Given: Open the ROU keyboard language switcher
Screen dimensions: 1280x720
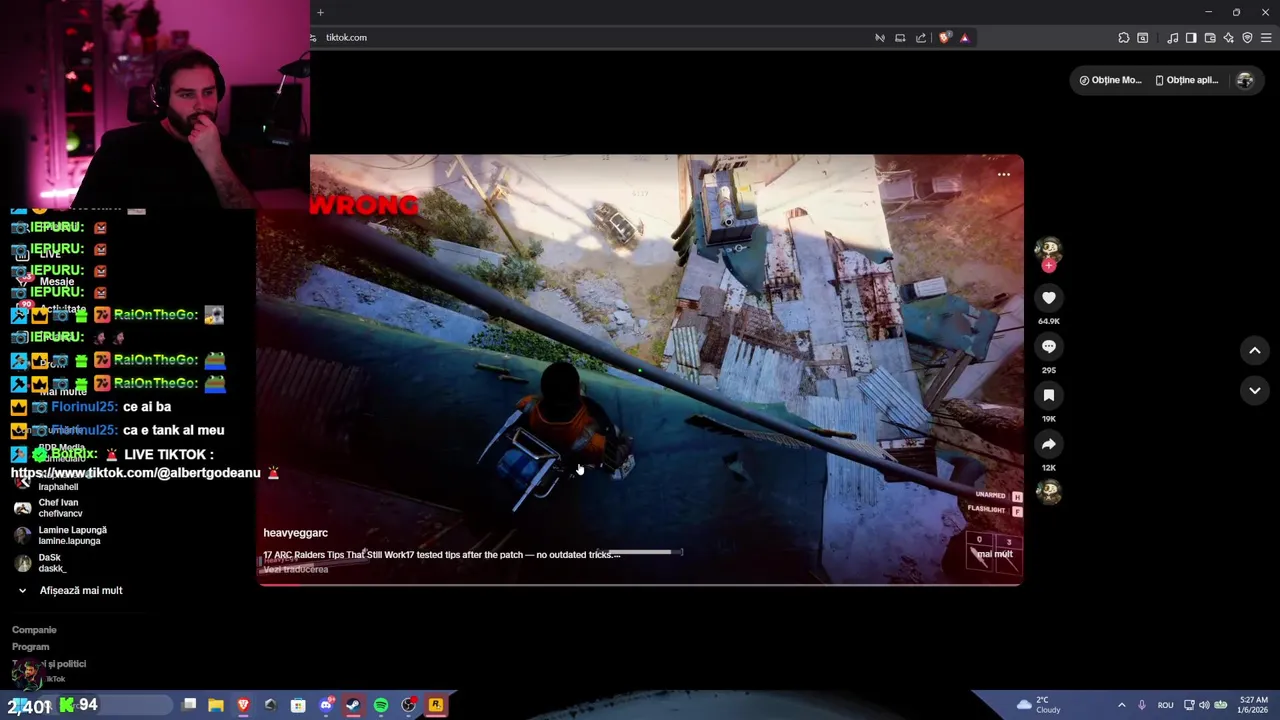Looking at the screenshot, I should (1165, 705).
